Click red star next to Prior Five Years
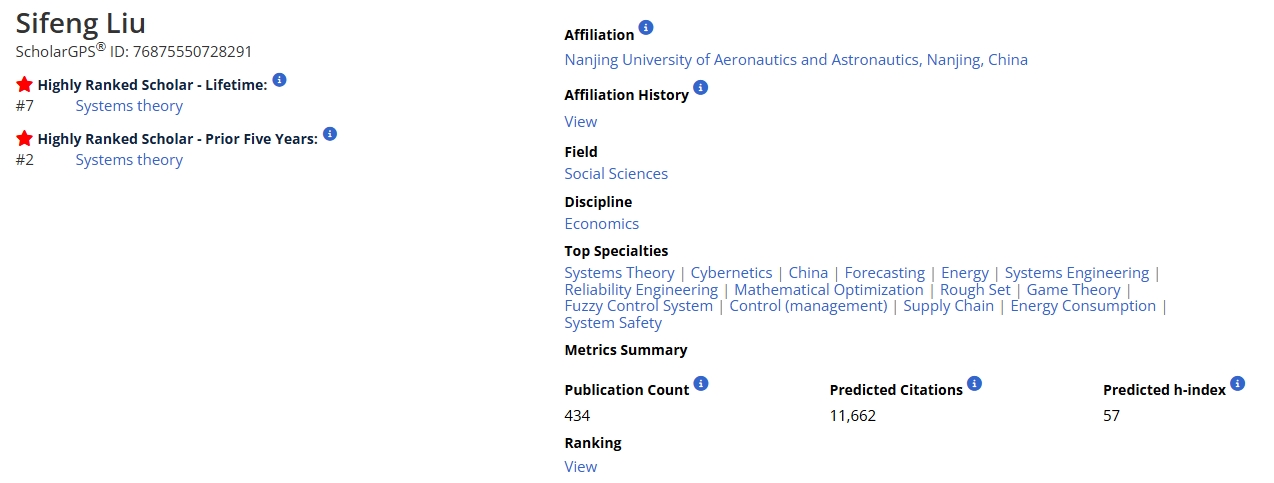 tap(24, 138)
